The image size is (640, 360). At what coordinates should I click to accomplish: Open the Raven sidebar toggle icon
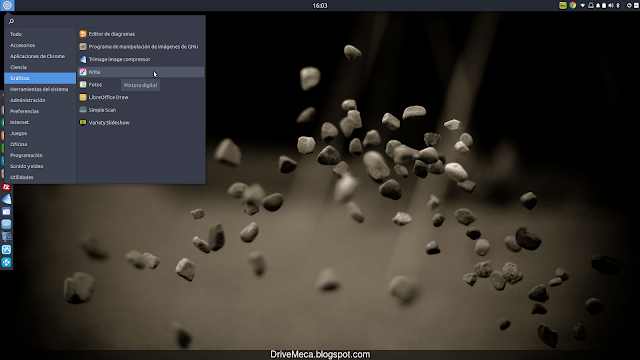[636, 5]
